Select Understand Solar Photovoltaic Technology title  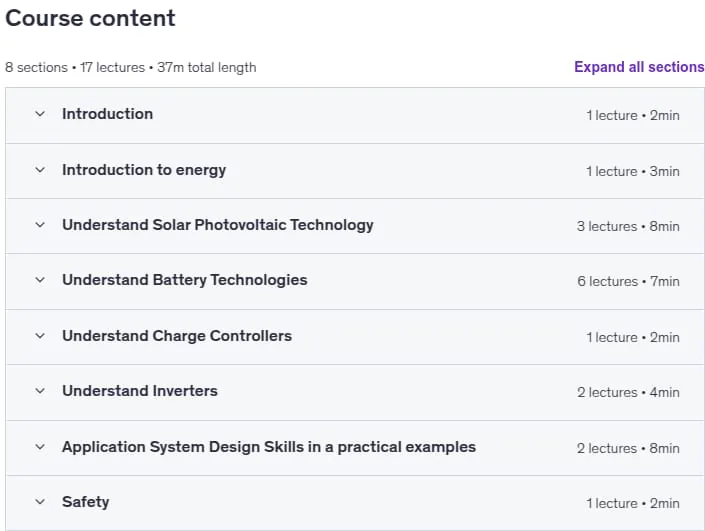click(x=218, y=225)
